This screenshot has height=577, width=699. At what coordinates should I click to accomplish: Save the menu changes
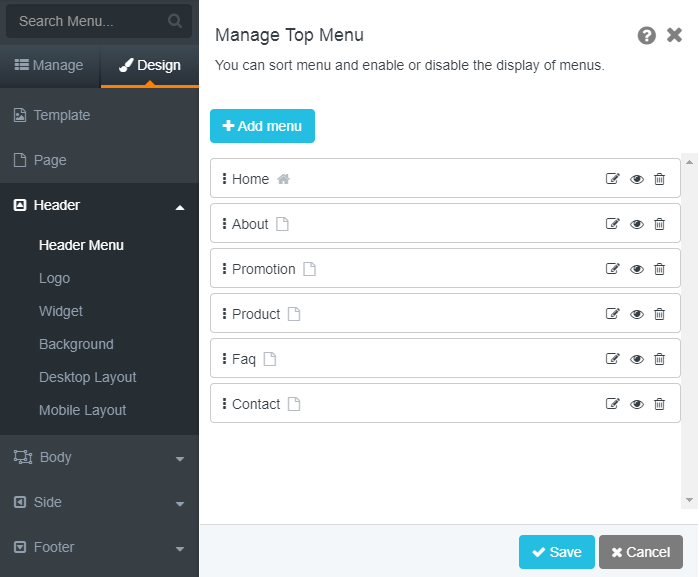point(556,552)
